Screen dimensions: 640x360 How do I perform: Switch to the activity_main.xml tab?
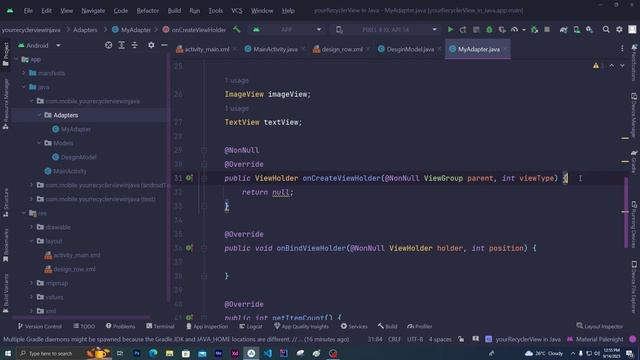coord(207,49)
